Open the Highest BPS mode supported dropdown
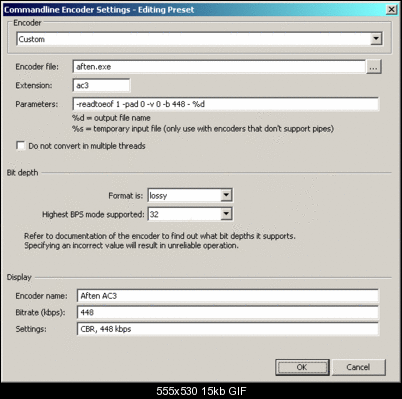This screenshot has height=399, width=402. point(190,214)
